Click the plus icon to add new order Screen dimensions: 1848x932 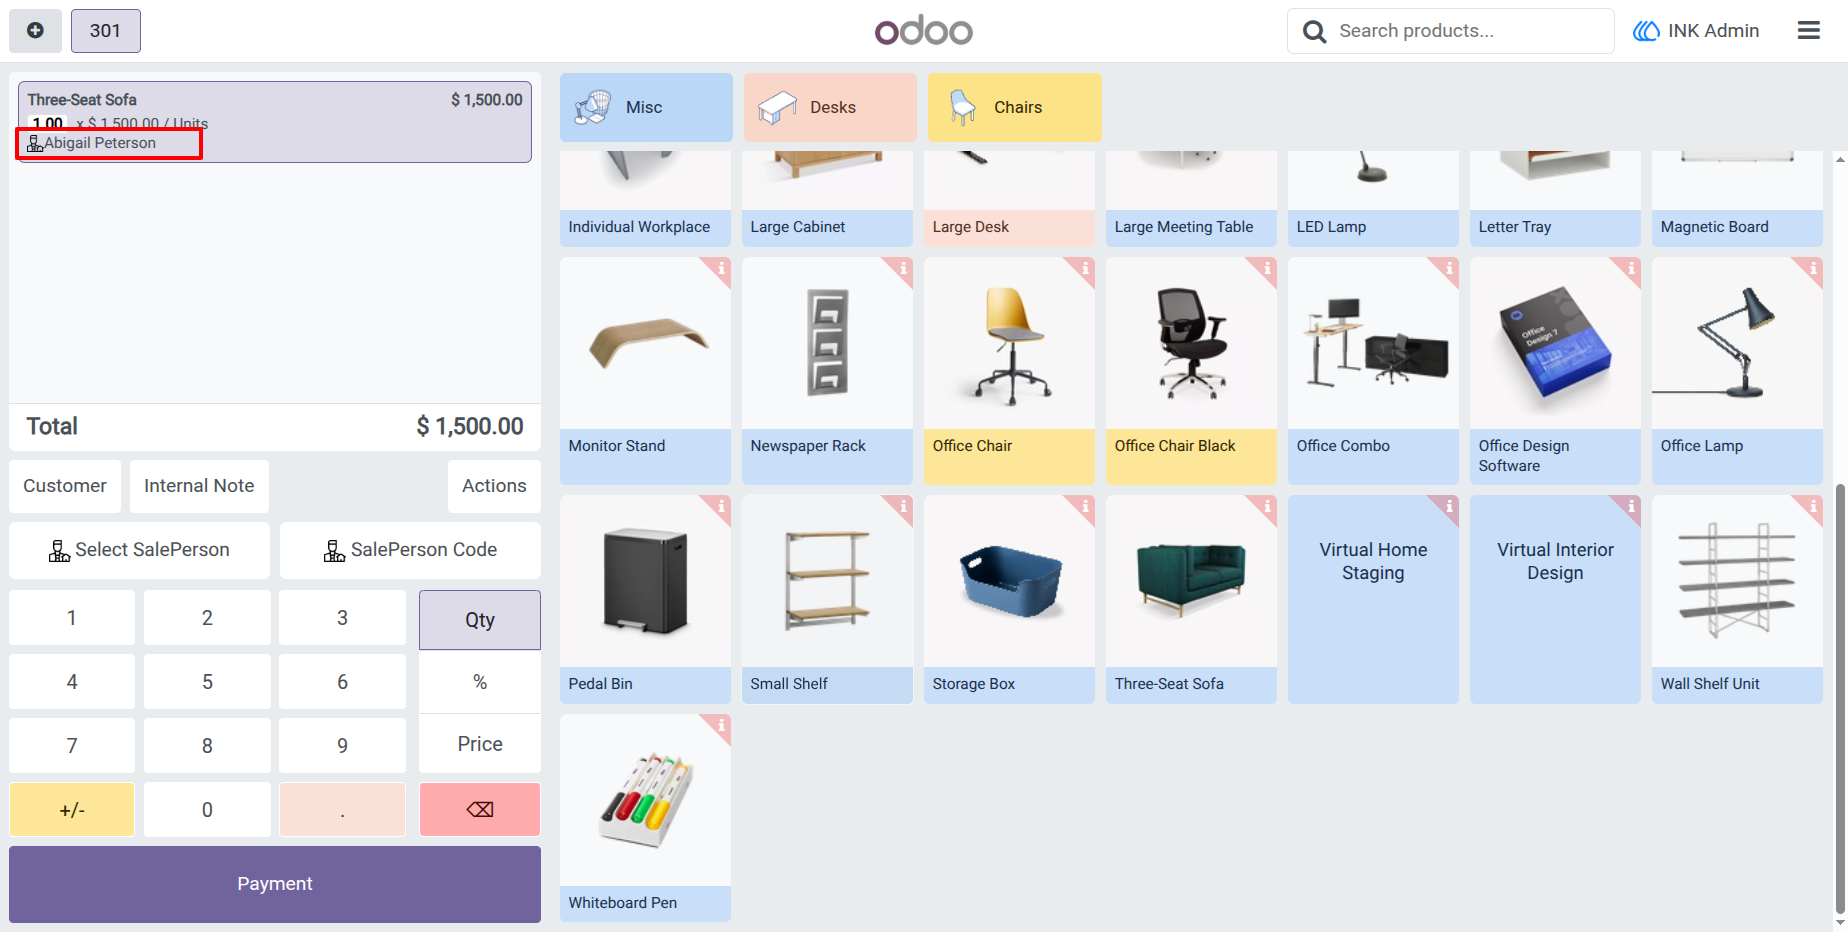tap(35, 31)
